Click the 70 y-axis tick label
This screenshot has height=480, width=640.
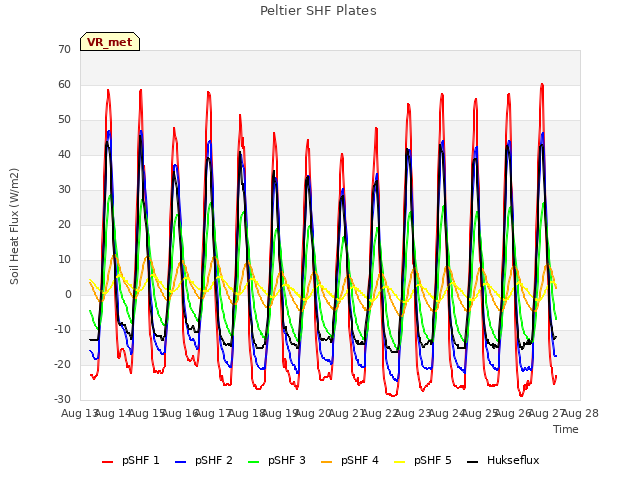(64, 49)
